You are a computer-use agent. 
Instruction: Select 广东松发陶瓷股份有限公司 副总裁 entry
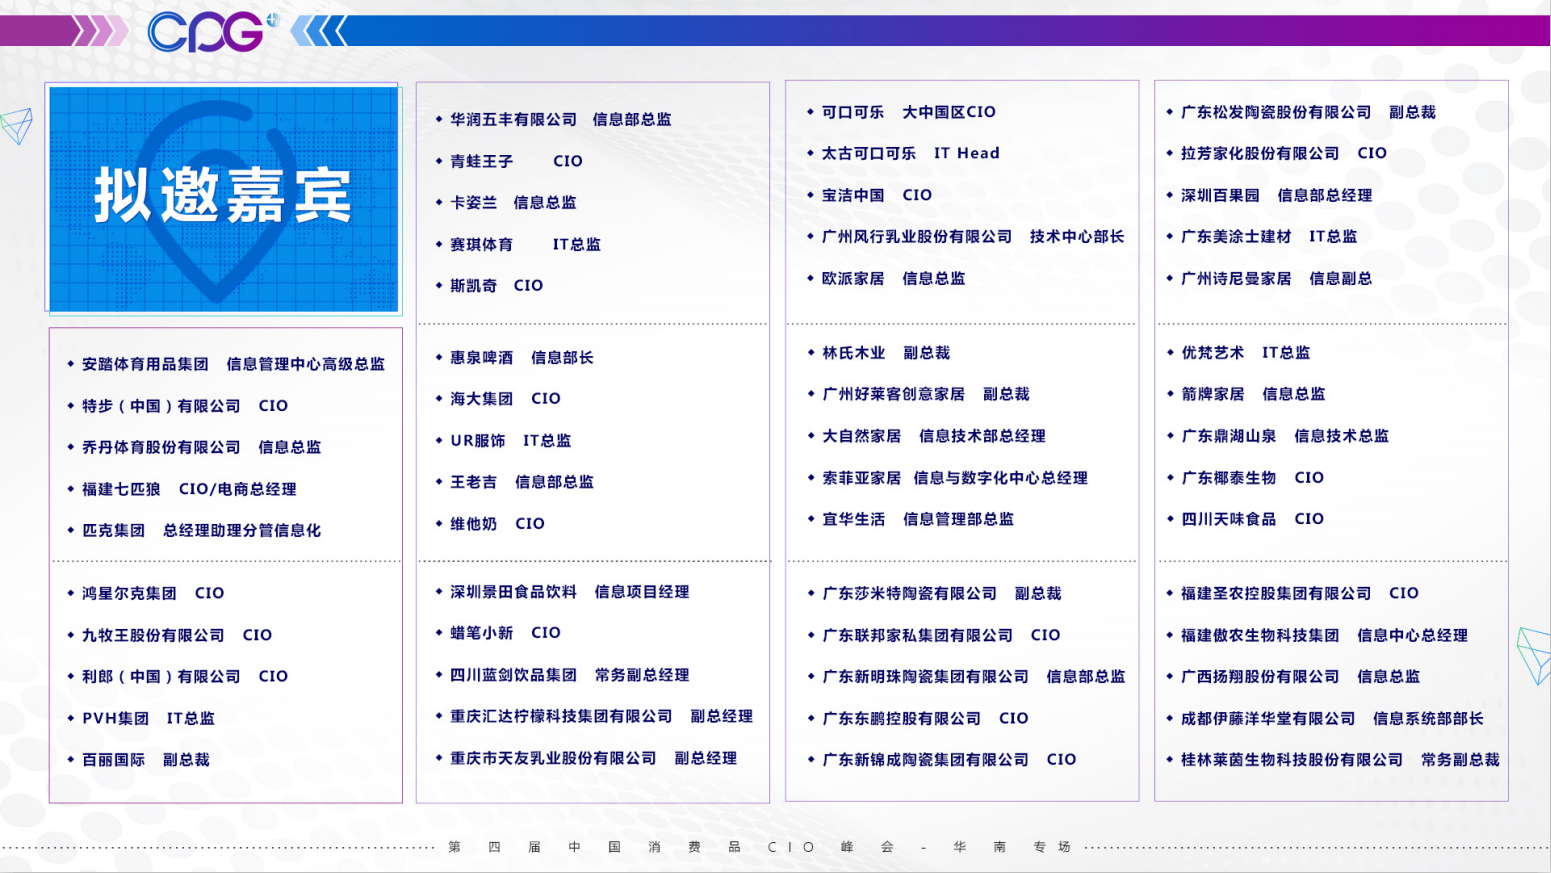pos(1308,112)
